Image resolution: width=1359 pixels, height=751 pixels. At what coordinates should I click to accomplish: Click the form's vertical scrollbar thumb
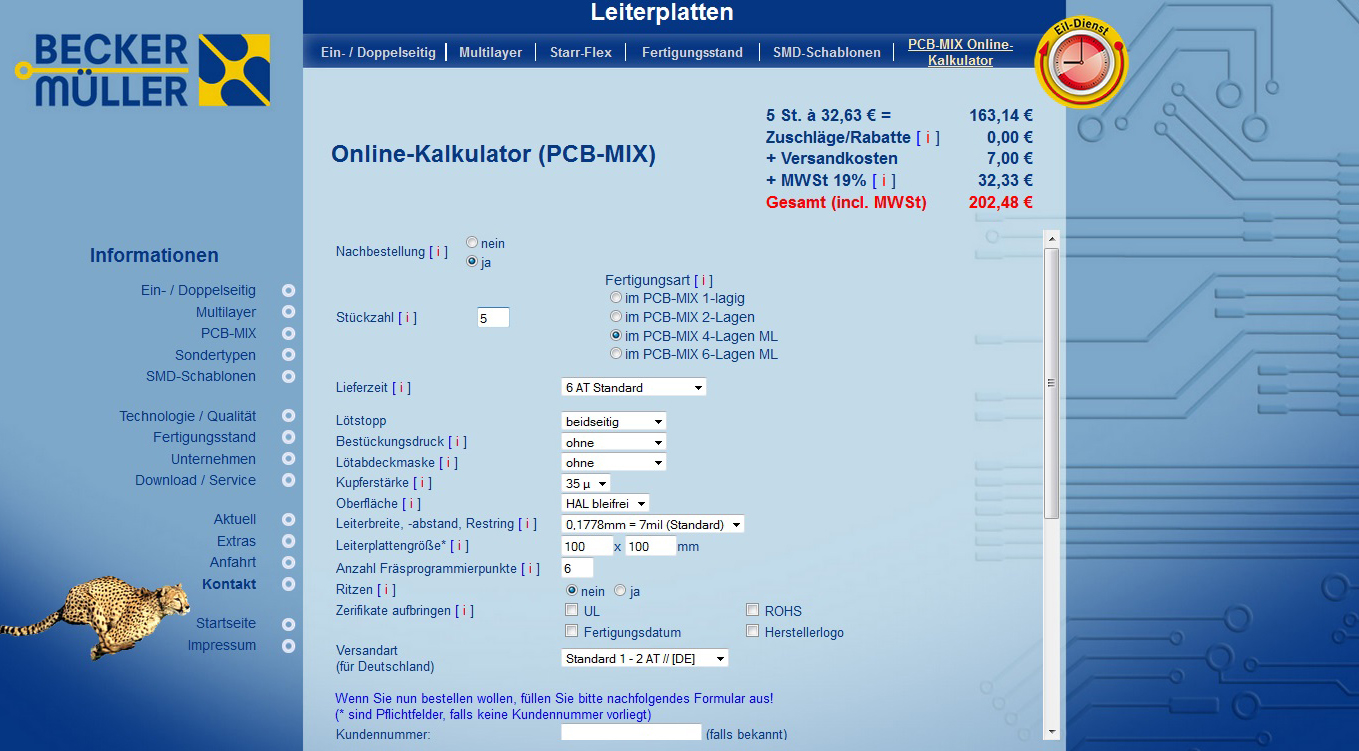pyautogui.click(x=1051, y=383)
